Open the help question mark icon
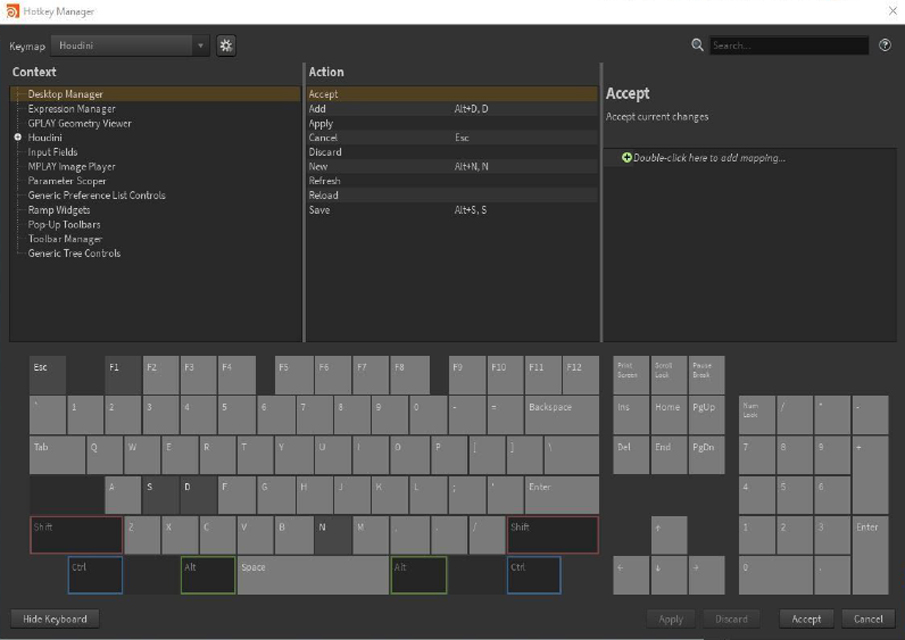This screenshot has height=640, width=905. tap(884, 45)
